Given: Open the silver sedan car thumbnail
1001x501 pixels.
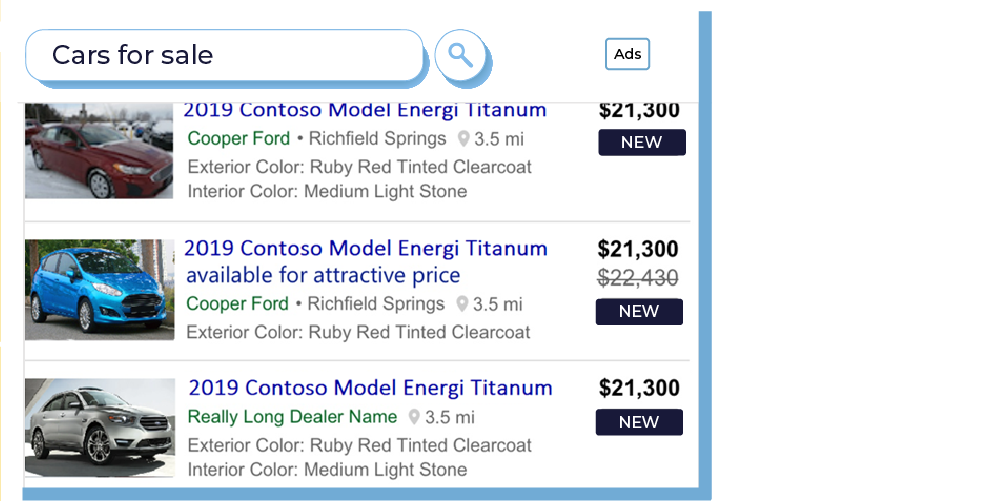Looking at the screenshot, I should [x=100, y=427].
